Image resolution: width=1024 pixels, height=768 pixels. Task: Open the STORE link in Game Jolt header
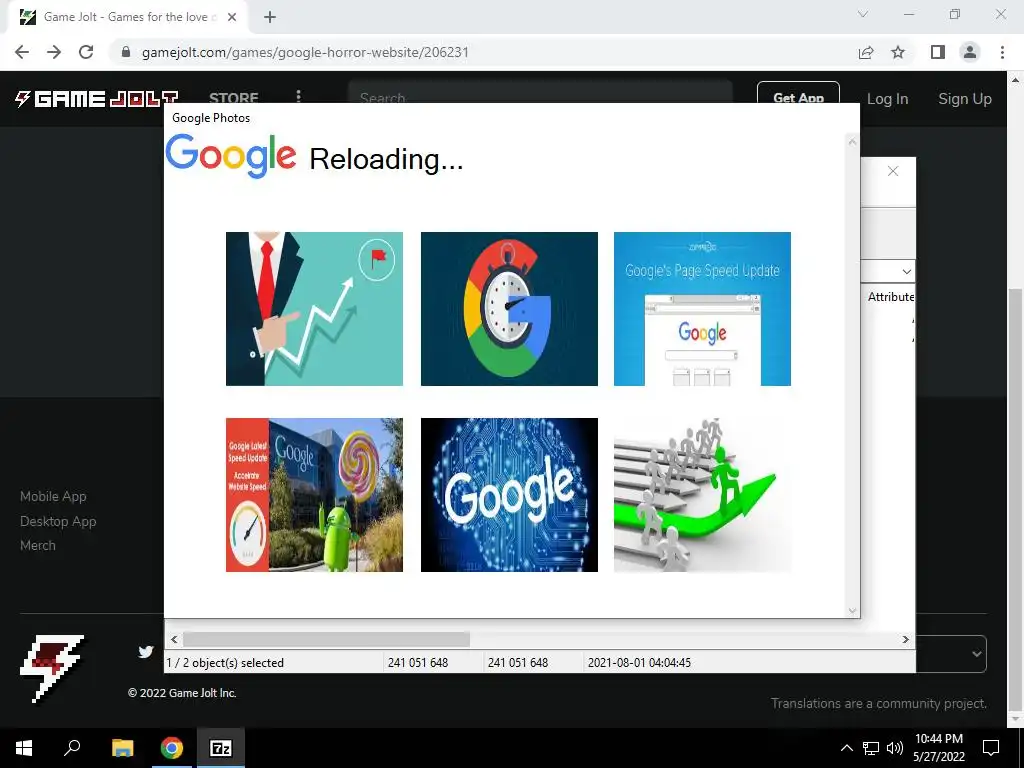pyautogui.click(x=234, y=99)
